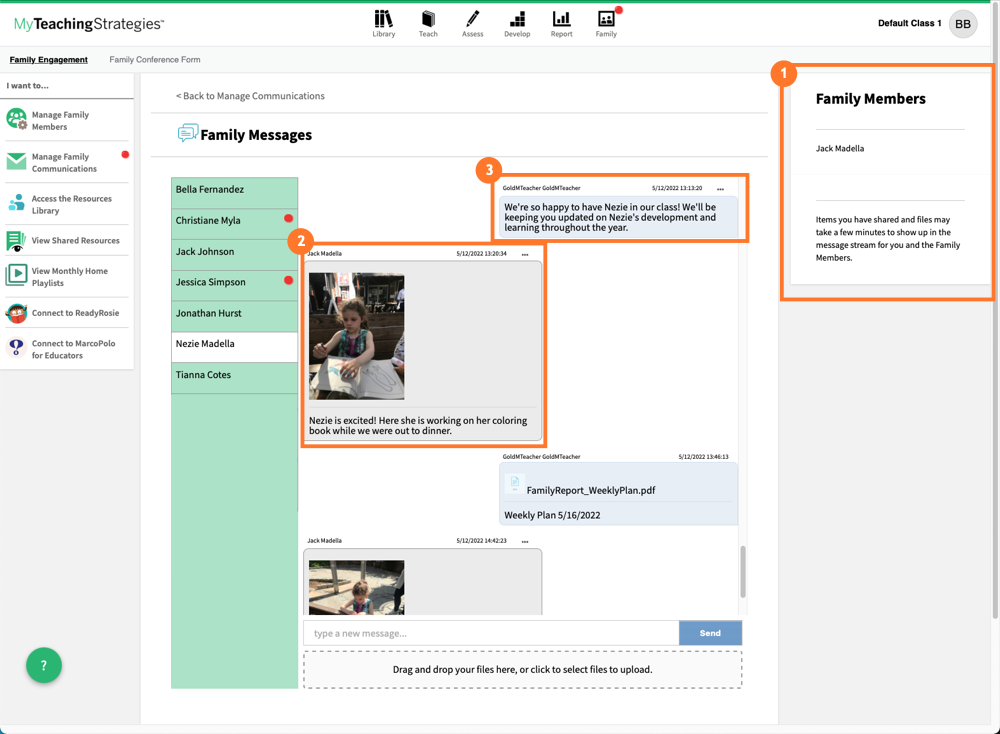Click the Send button

coord(710,633)
